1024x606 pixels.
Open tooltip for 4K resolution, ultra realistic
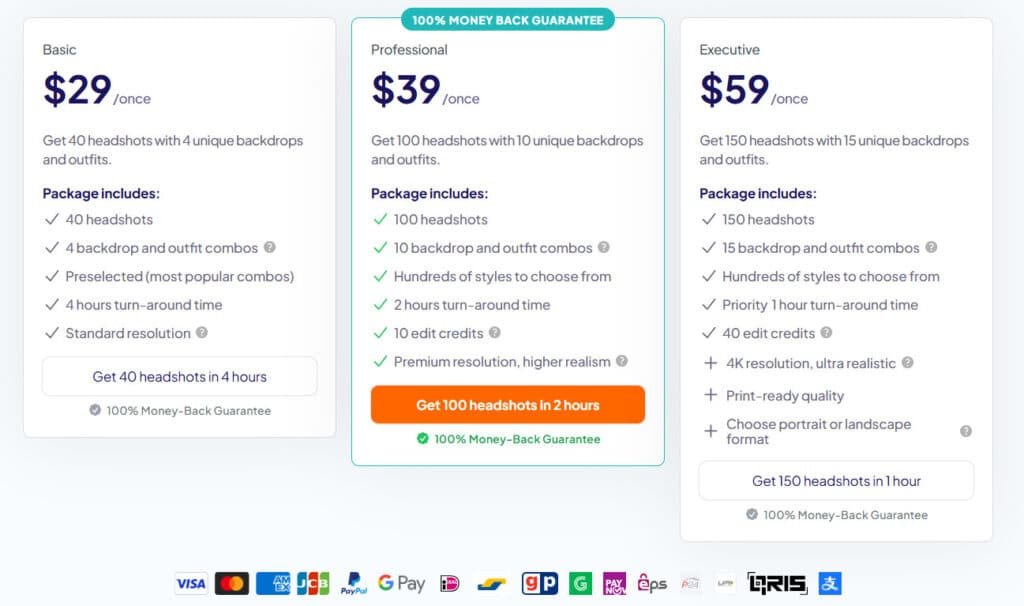coord(907,363)
